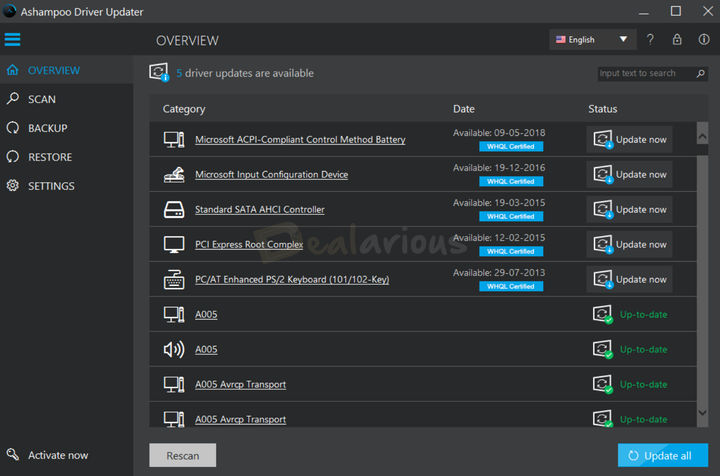The width and height of the screenshot is (720, 476).
Task: Open the English language dropdown
Action: pos(592,39)
